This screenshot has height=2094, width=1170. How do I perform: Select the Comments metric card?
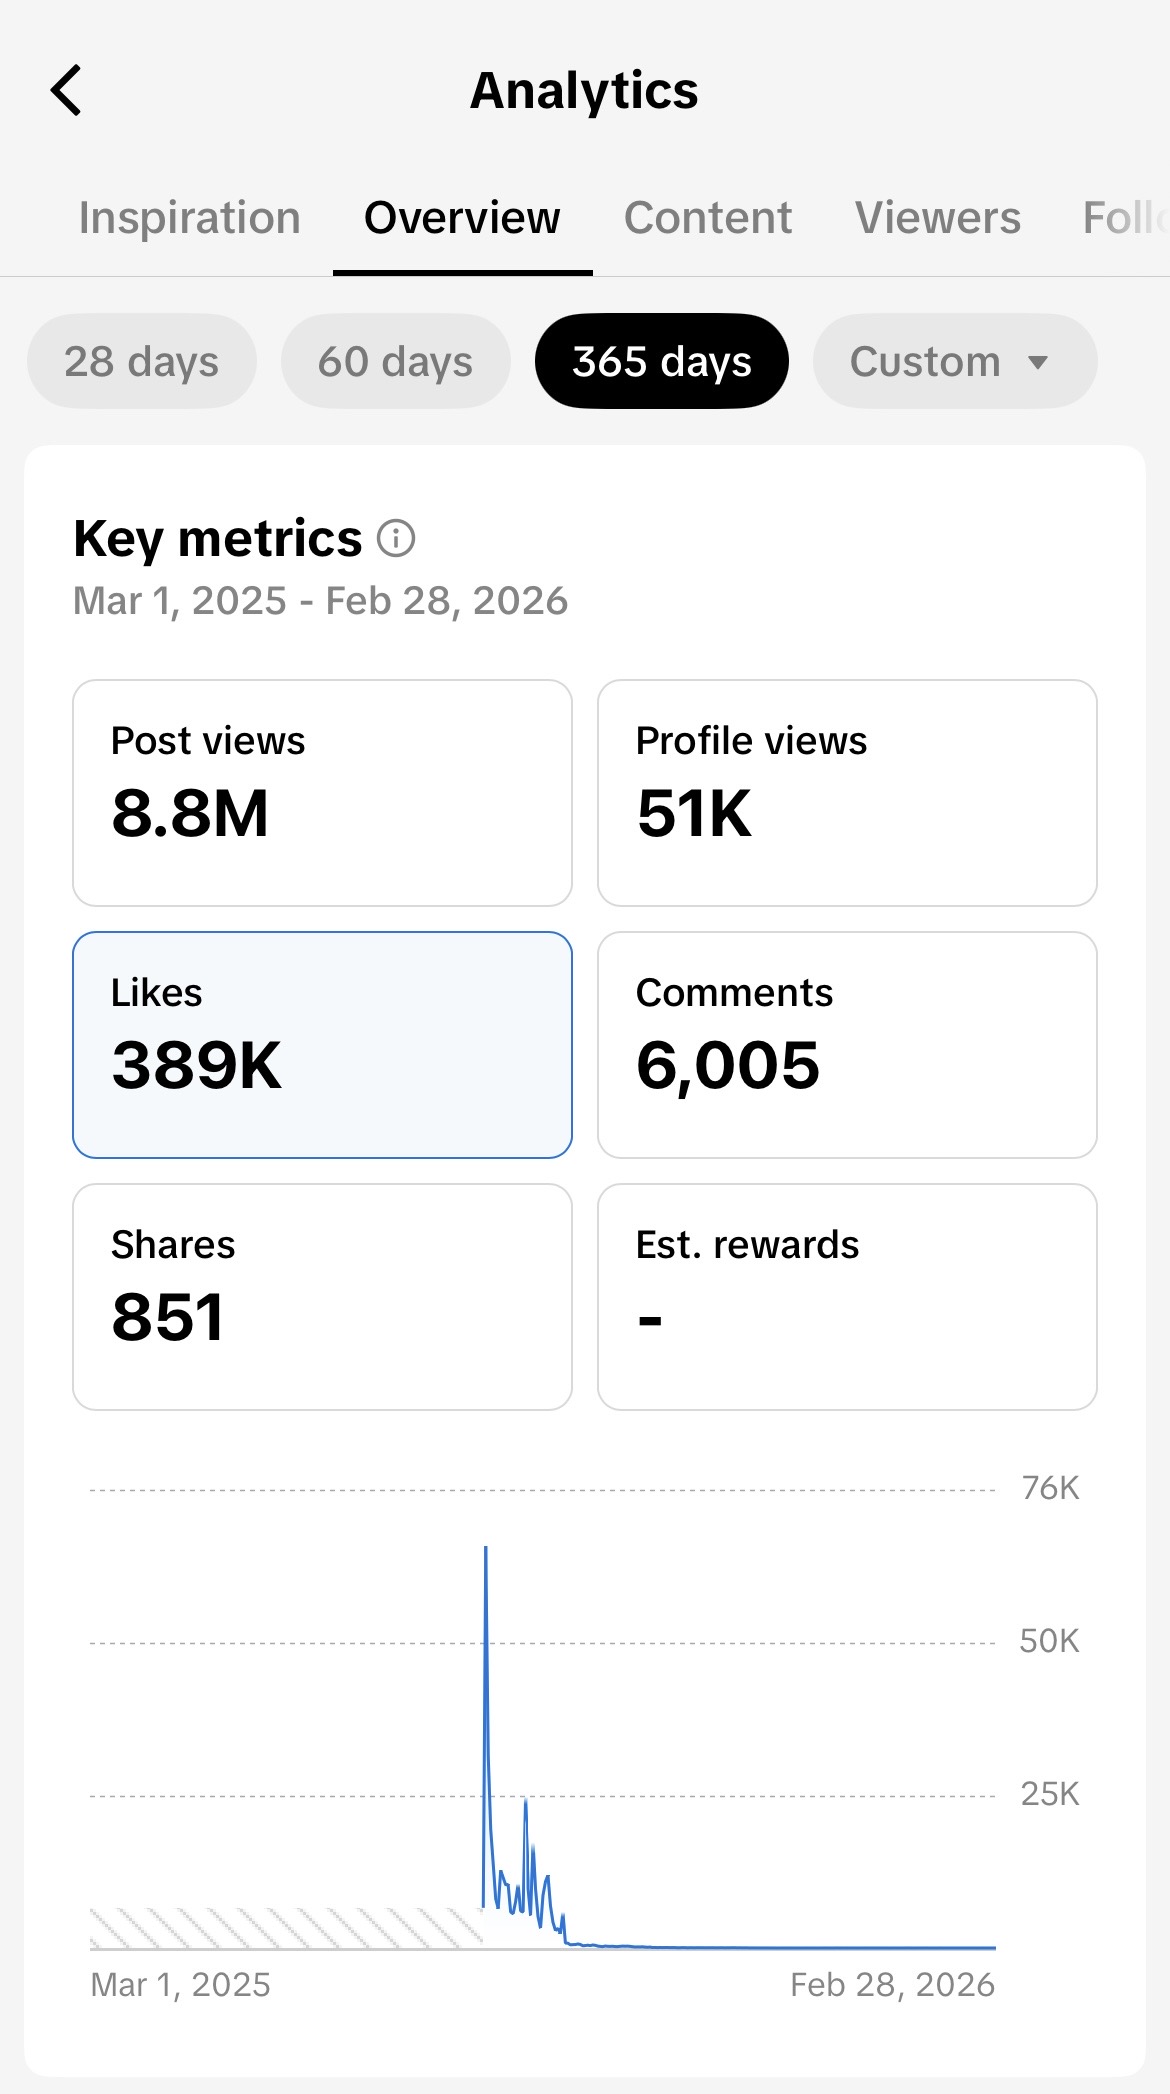coord(847,1045)
